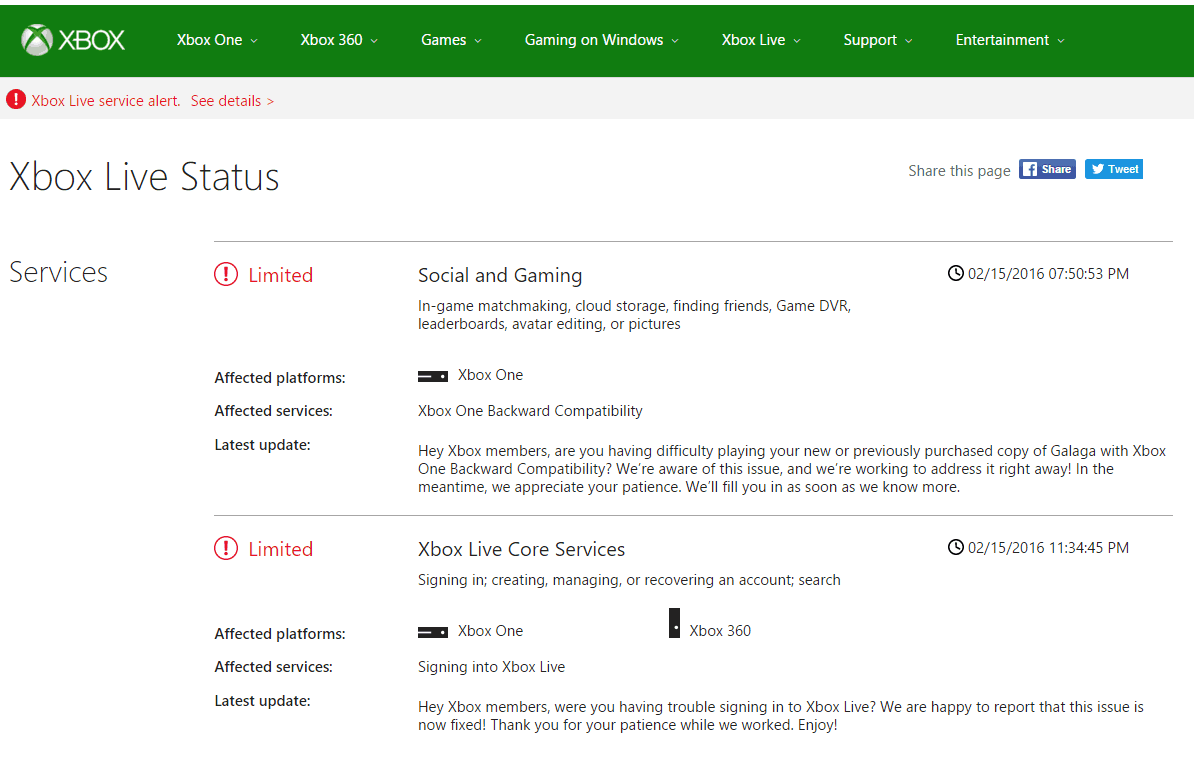Open the Xbox 360 menu

point(339,40)
